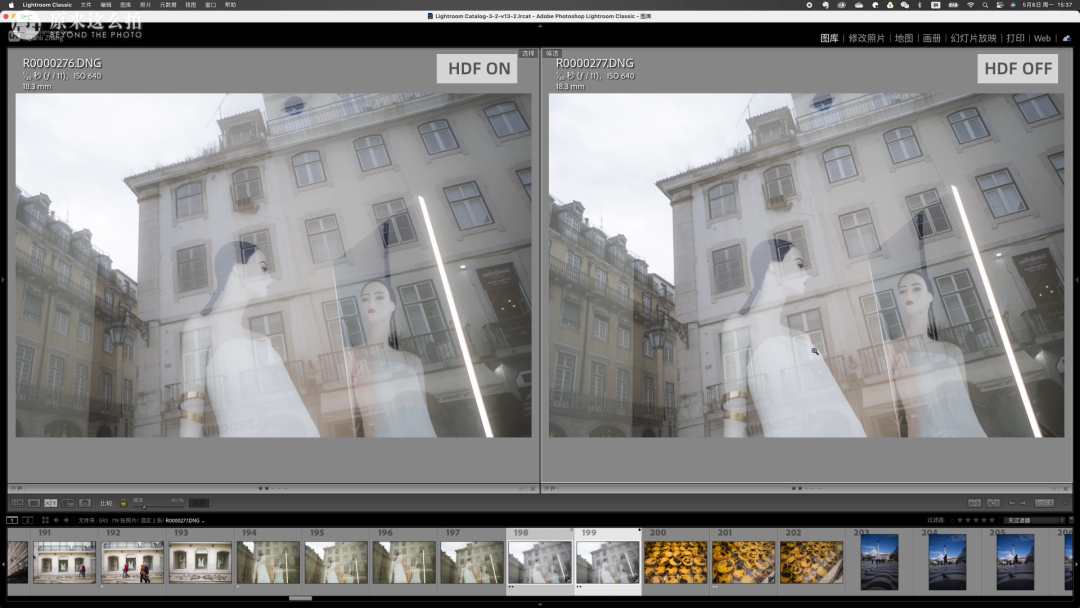Adjust the zoom slider in toolbar
Image resolution: width=1080 pixels, height=608 pixels.
point(146,505)
